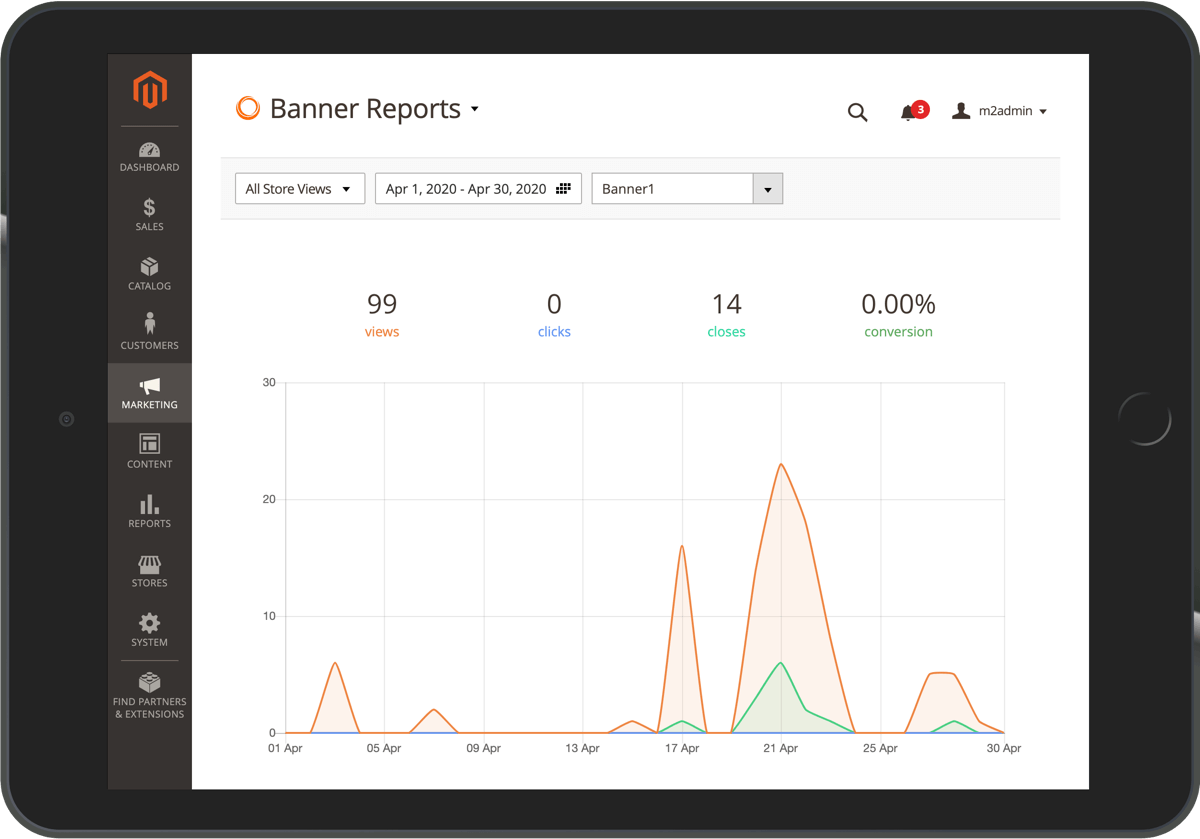The width and height of the screenshot is (1200, 839).
Task: Open the Stores section
Action: pos(149,570)
